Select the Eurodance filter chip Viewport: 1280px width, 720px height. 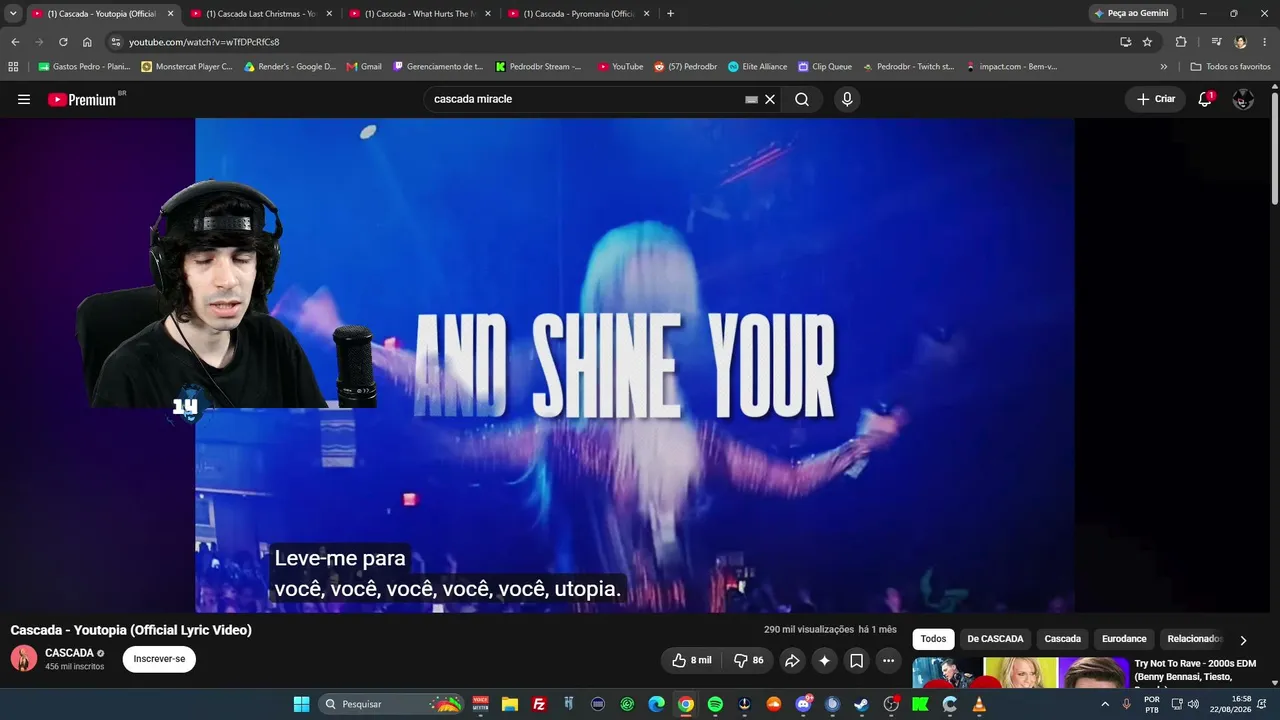1124,639
